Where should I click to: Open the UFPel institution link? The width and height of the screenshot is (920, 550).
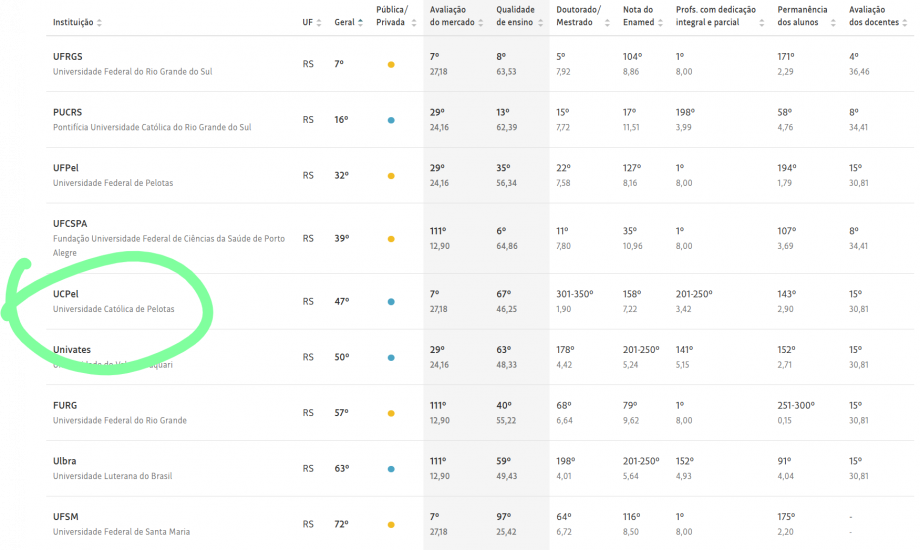(x=66, y=168)
